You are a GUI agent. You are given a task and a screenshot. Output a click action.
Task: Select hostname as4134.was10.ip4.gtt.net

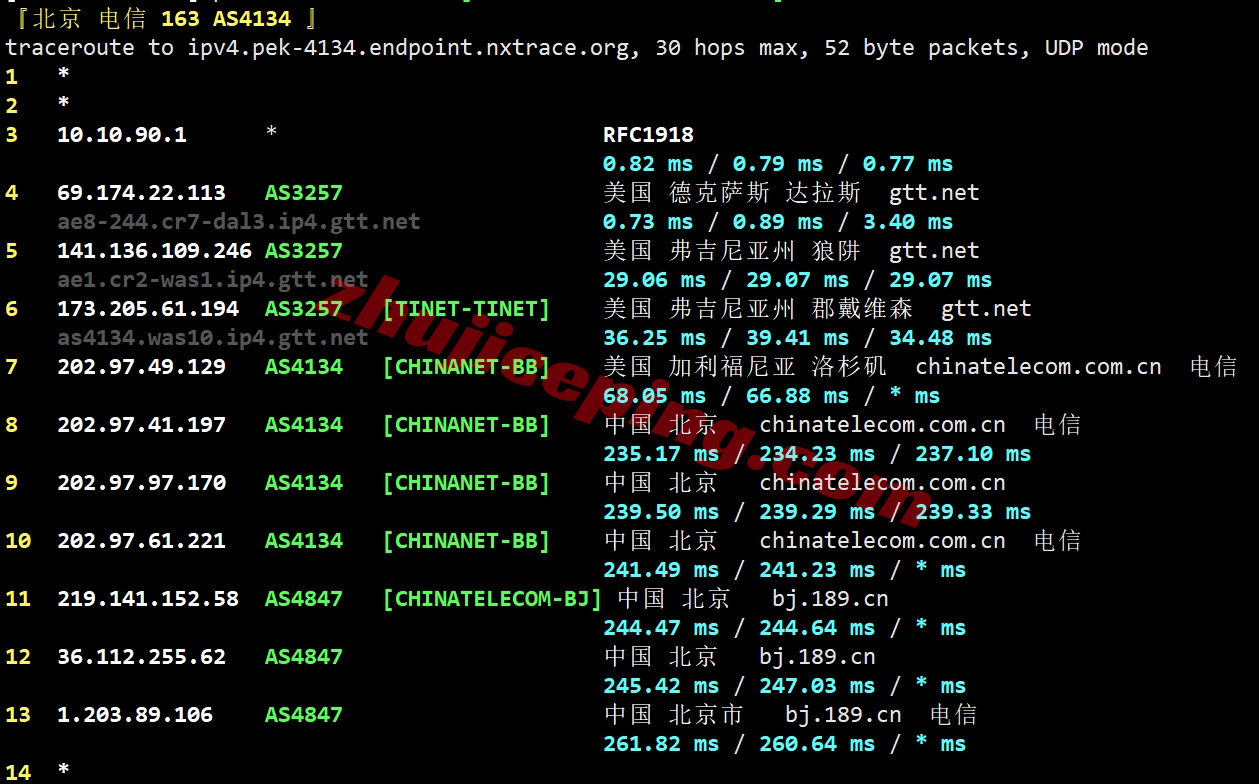[212, 338]
